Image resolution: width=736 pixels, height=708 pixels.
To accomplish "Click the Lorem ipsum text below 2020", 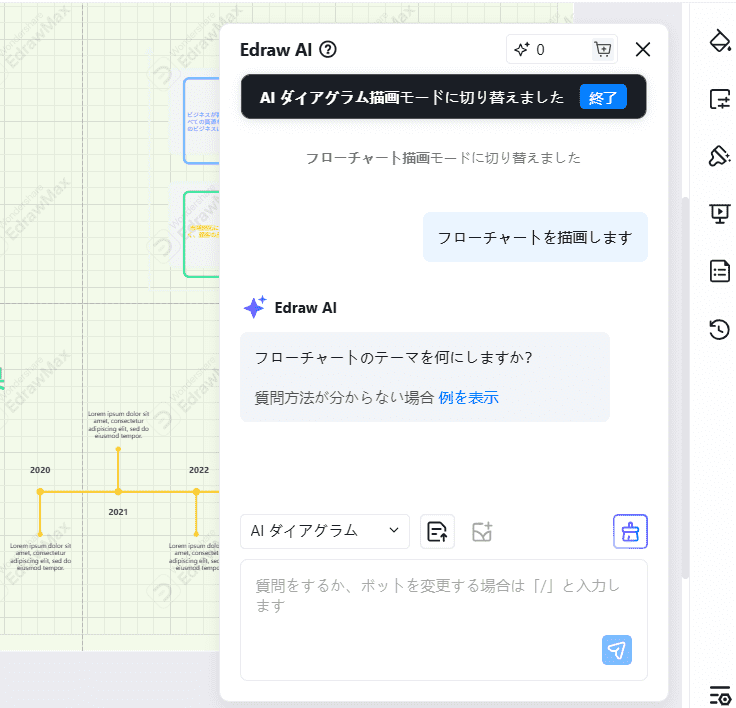I will pos(40,557).
